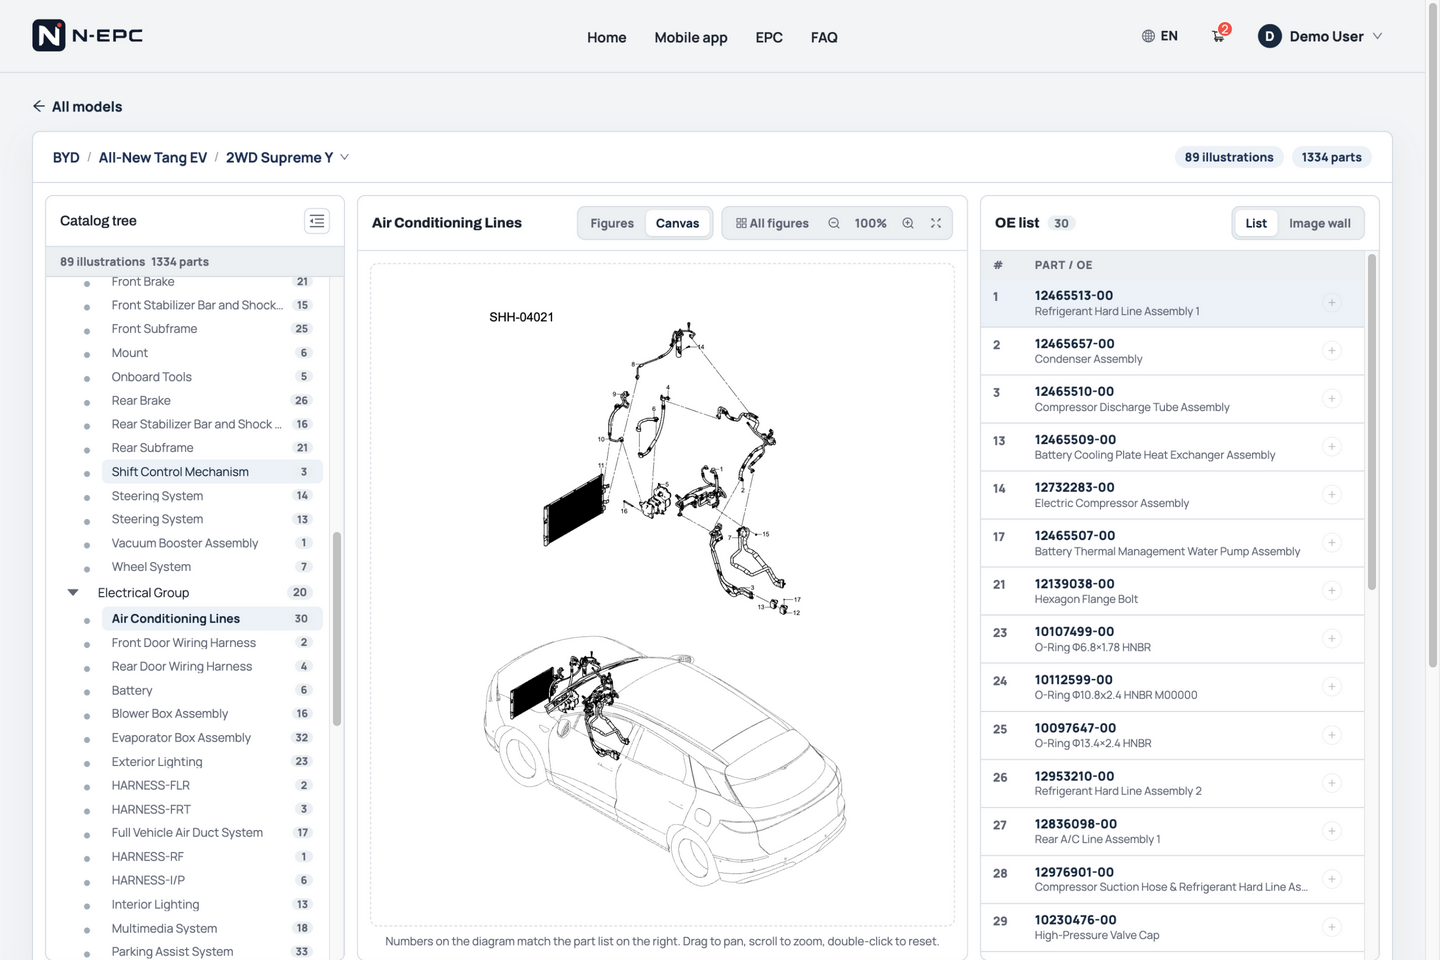The image size is (1440, 960).
Task: Select Interior Lighting tree item
Action: click(212, 905)
